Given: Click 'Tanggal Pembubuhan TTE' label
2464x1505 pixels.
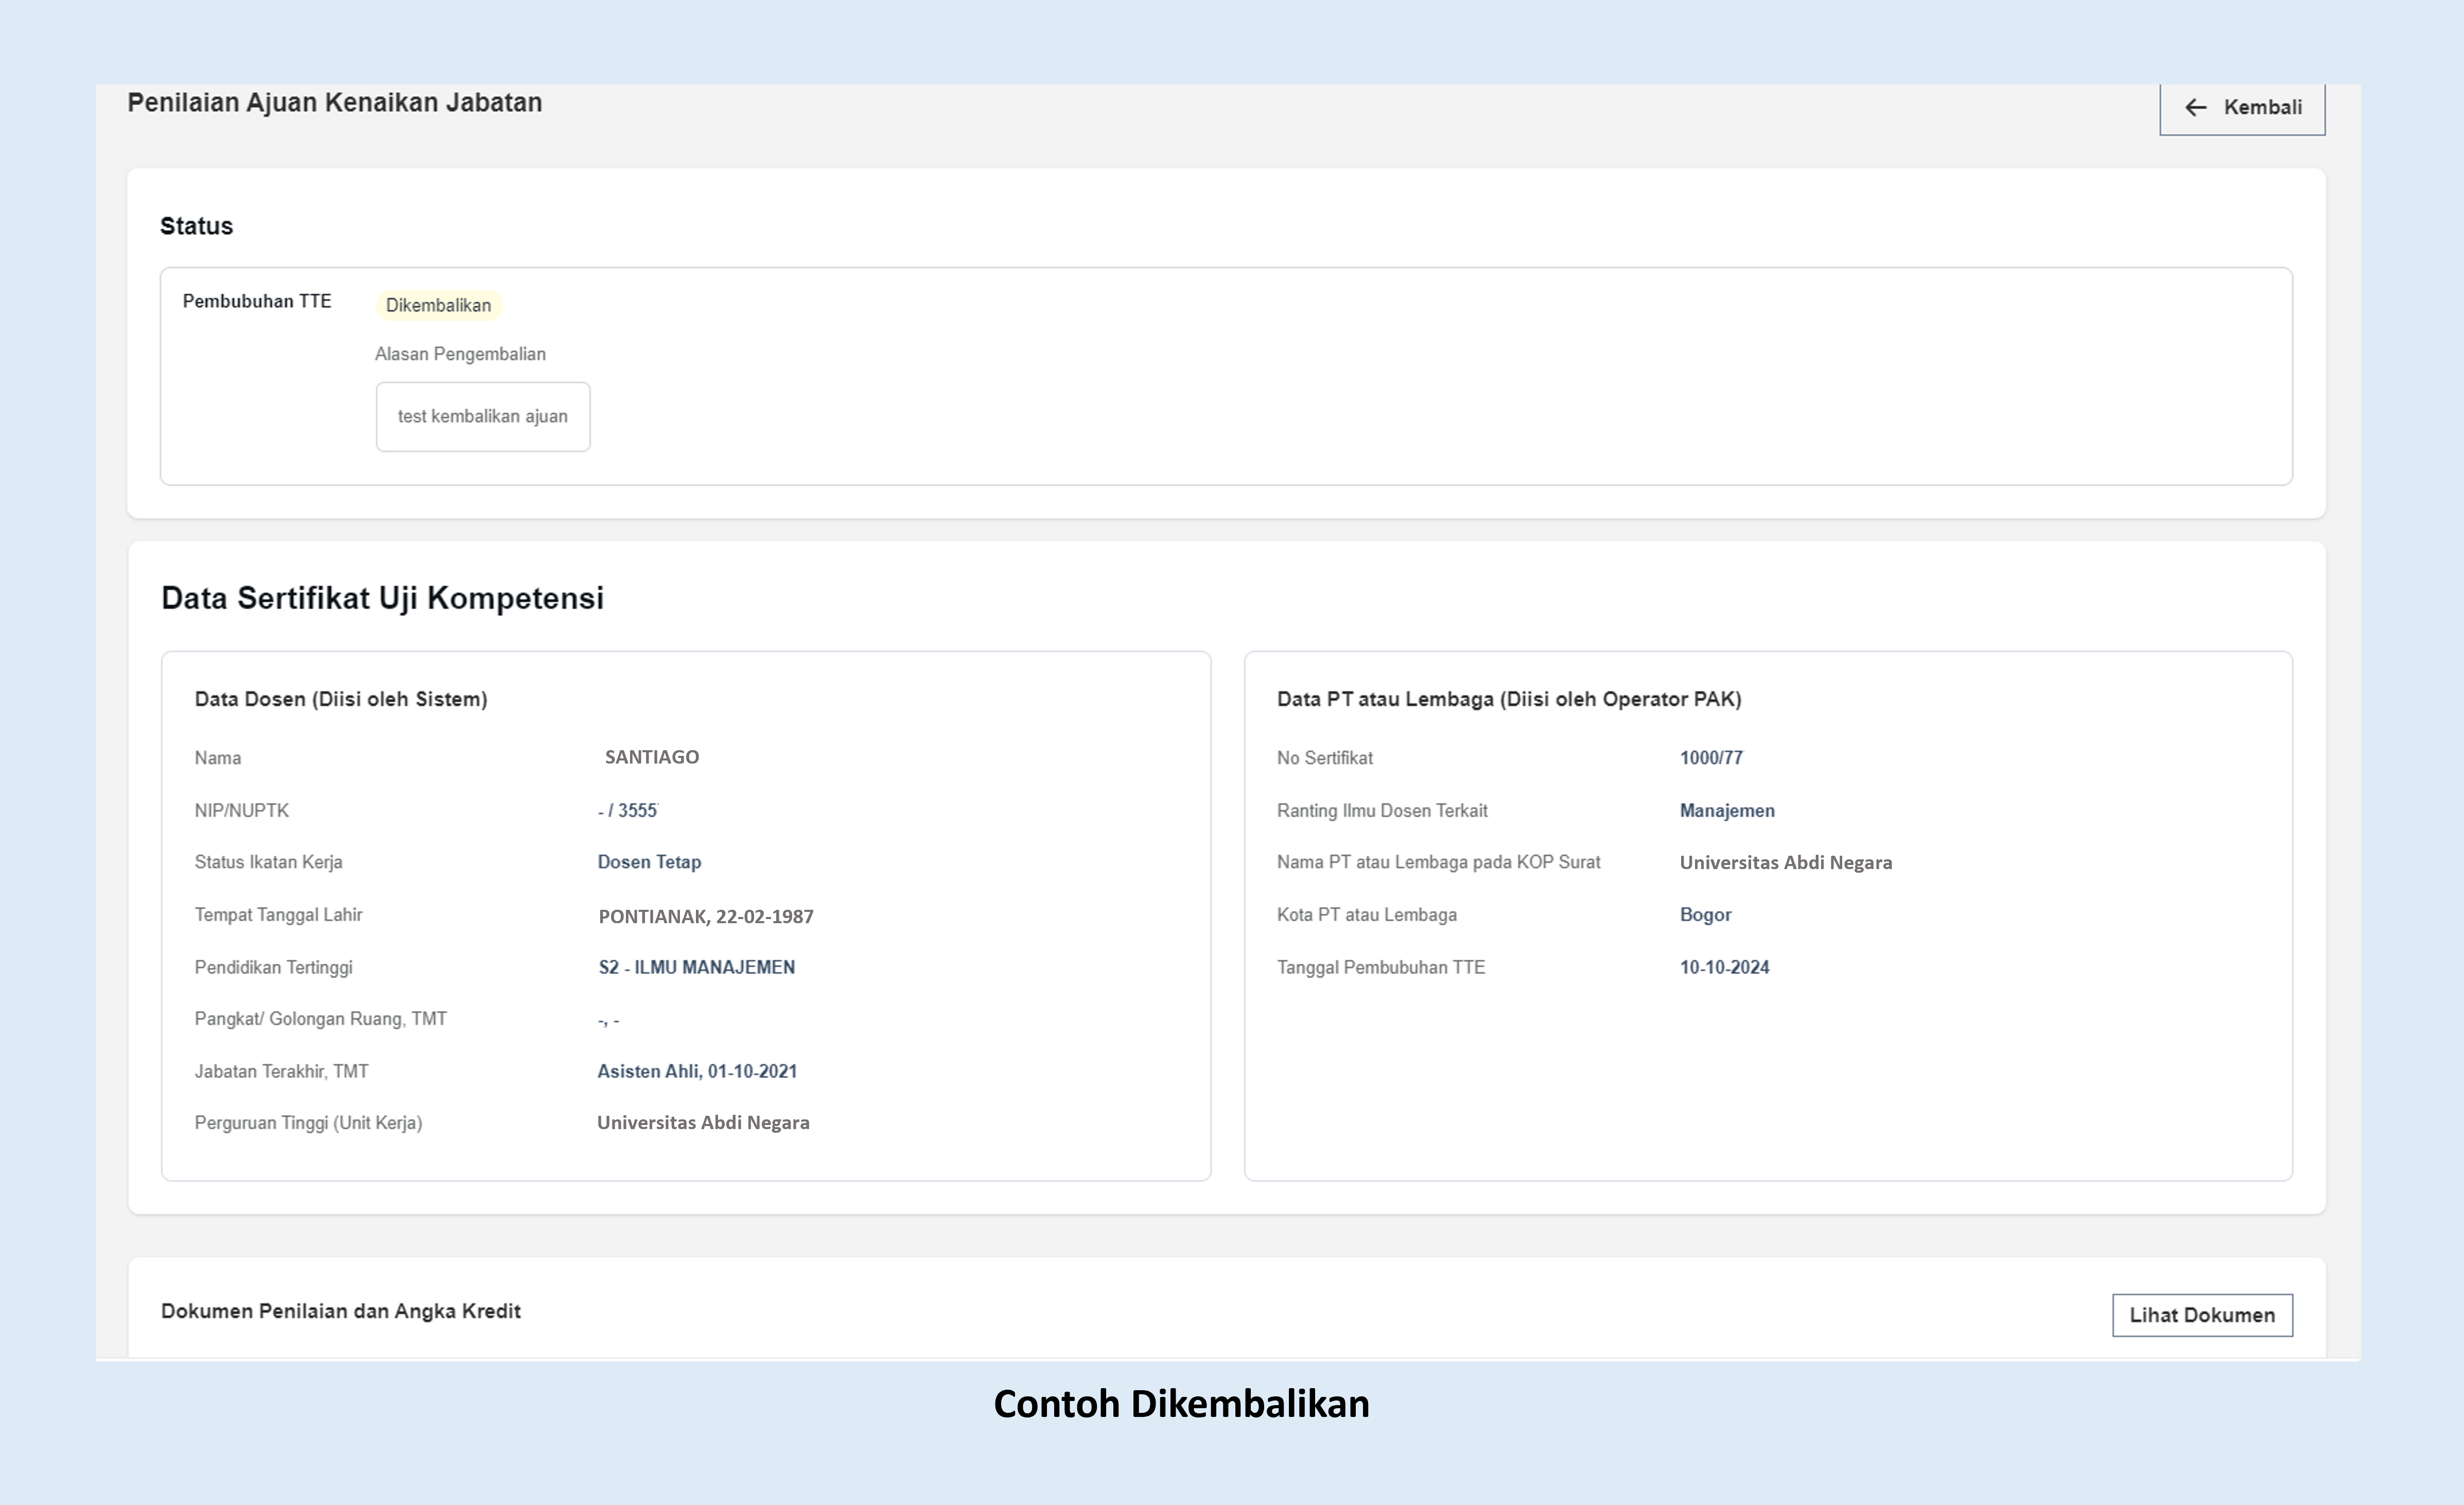Looking at the screenshot, I should click(1381, 967).
